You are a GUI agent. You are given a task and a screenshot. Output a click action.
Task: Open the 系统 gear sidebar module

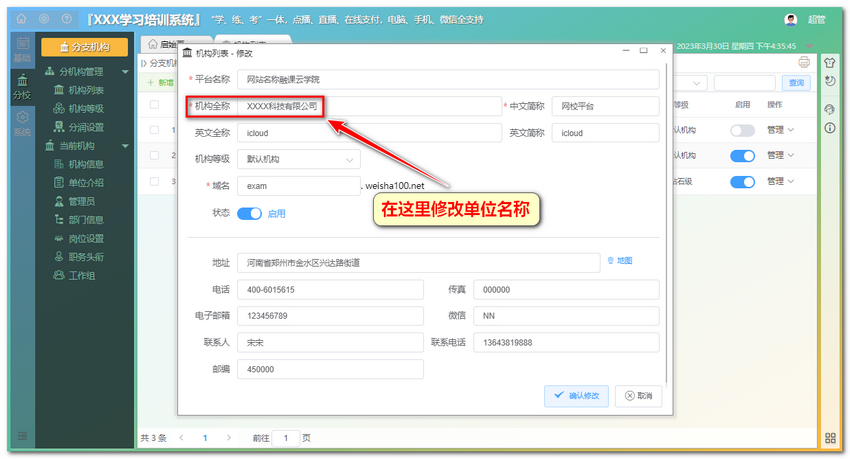[x=22, y=124]
